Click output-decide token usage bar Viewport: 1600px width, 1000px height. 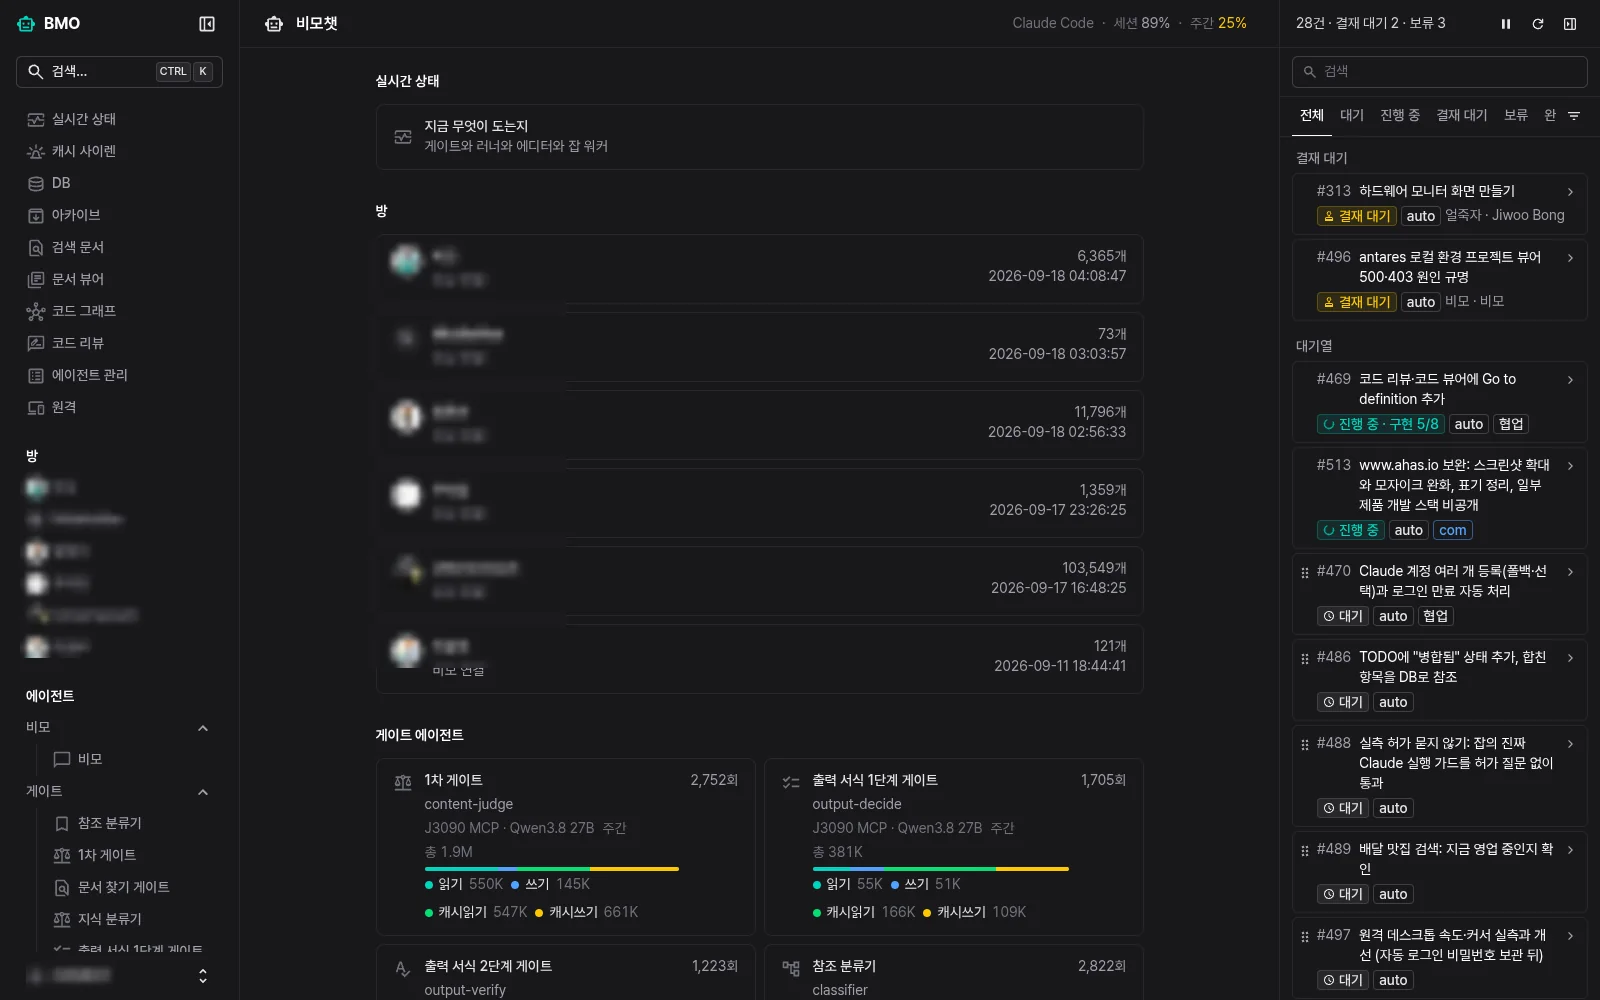click(940, 869)
